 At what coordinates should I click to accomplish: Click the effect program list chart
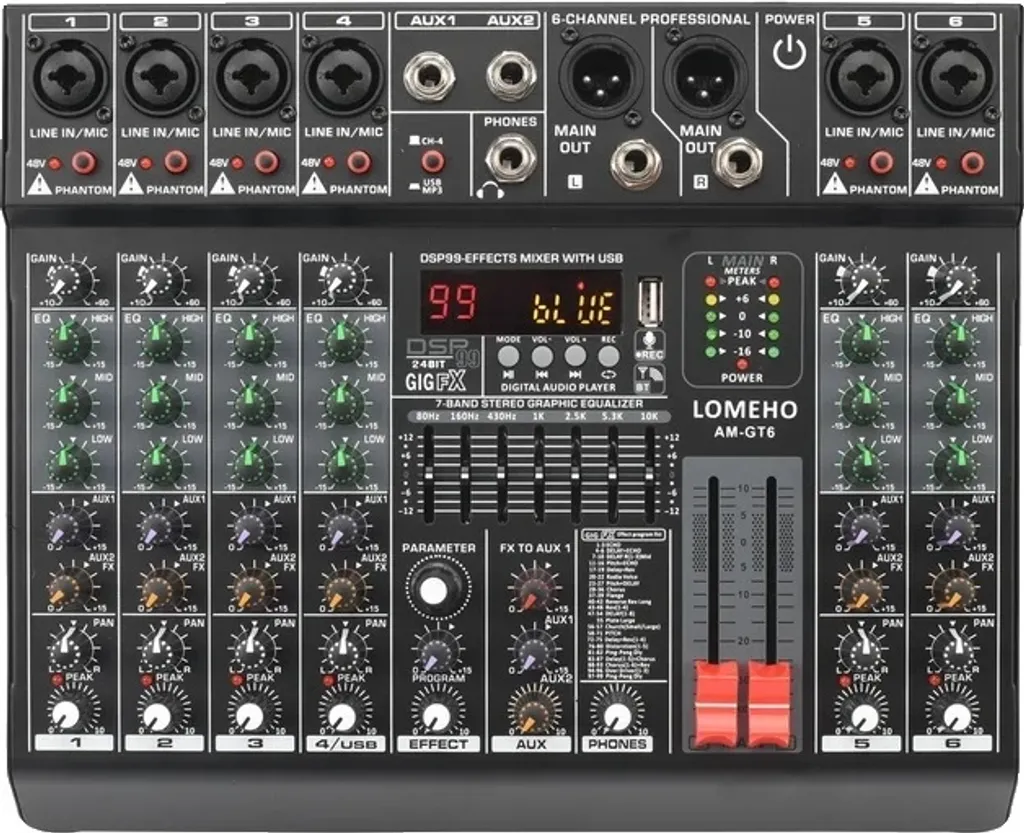point(624,604)
